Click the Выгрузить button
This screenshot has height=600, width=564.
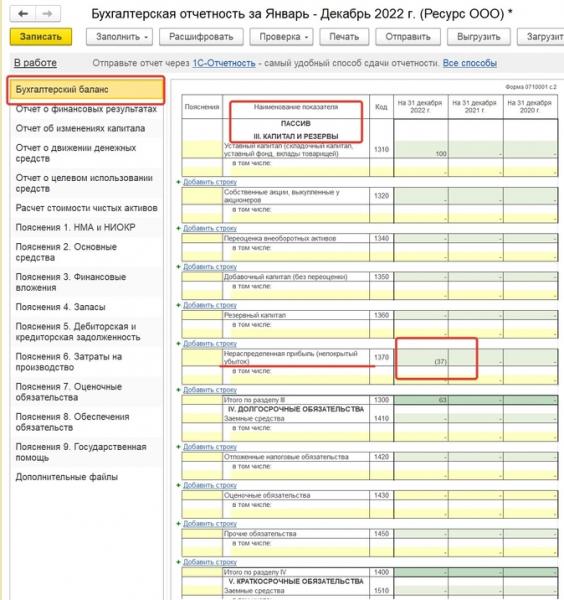(x=479, y=37)
